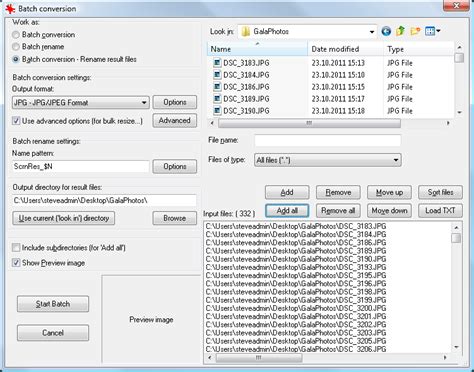Click the Preview image area
The width and height of the screenshot is (474, 372).
click(151, 319)
